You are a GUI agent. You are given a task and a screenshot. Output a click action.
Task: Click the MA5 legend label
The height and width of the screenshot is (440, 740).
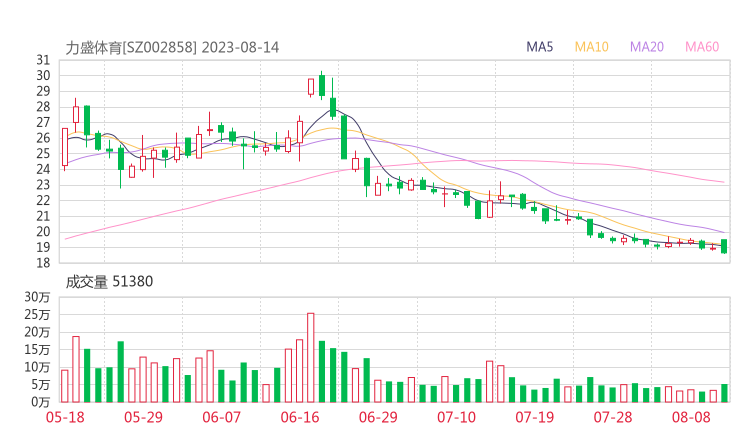(x=539, y=47)
